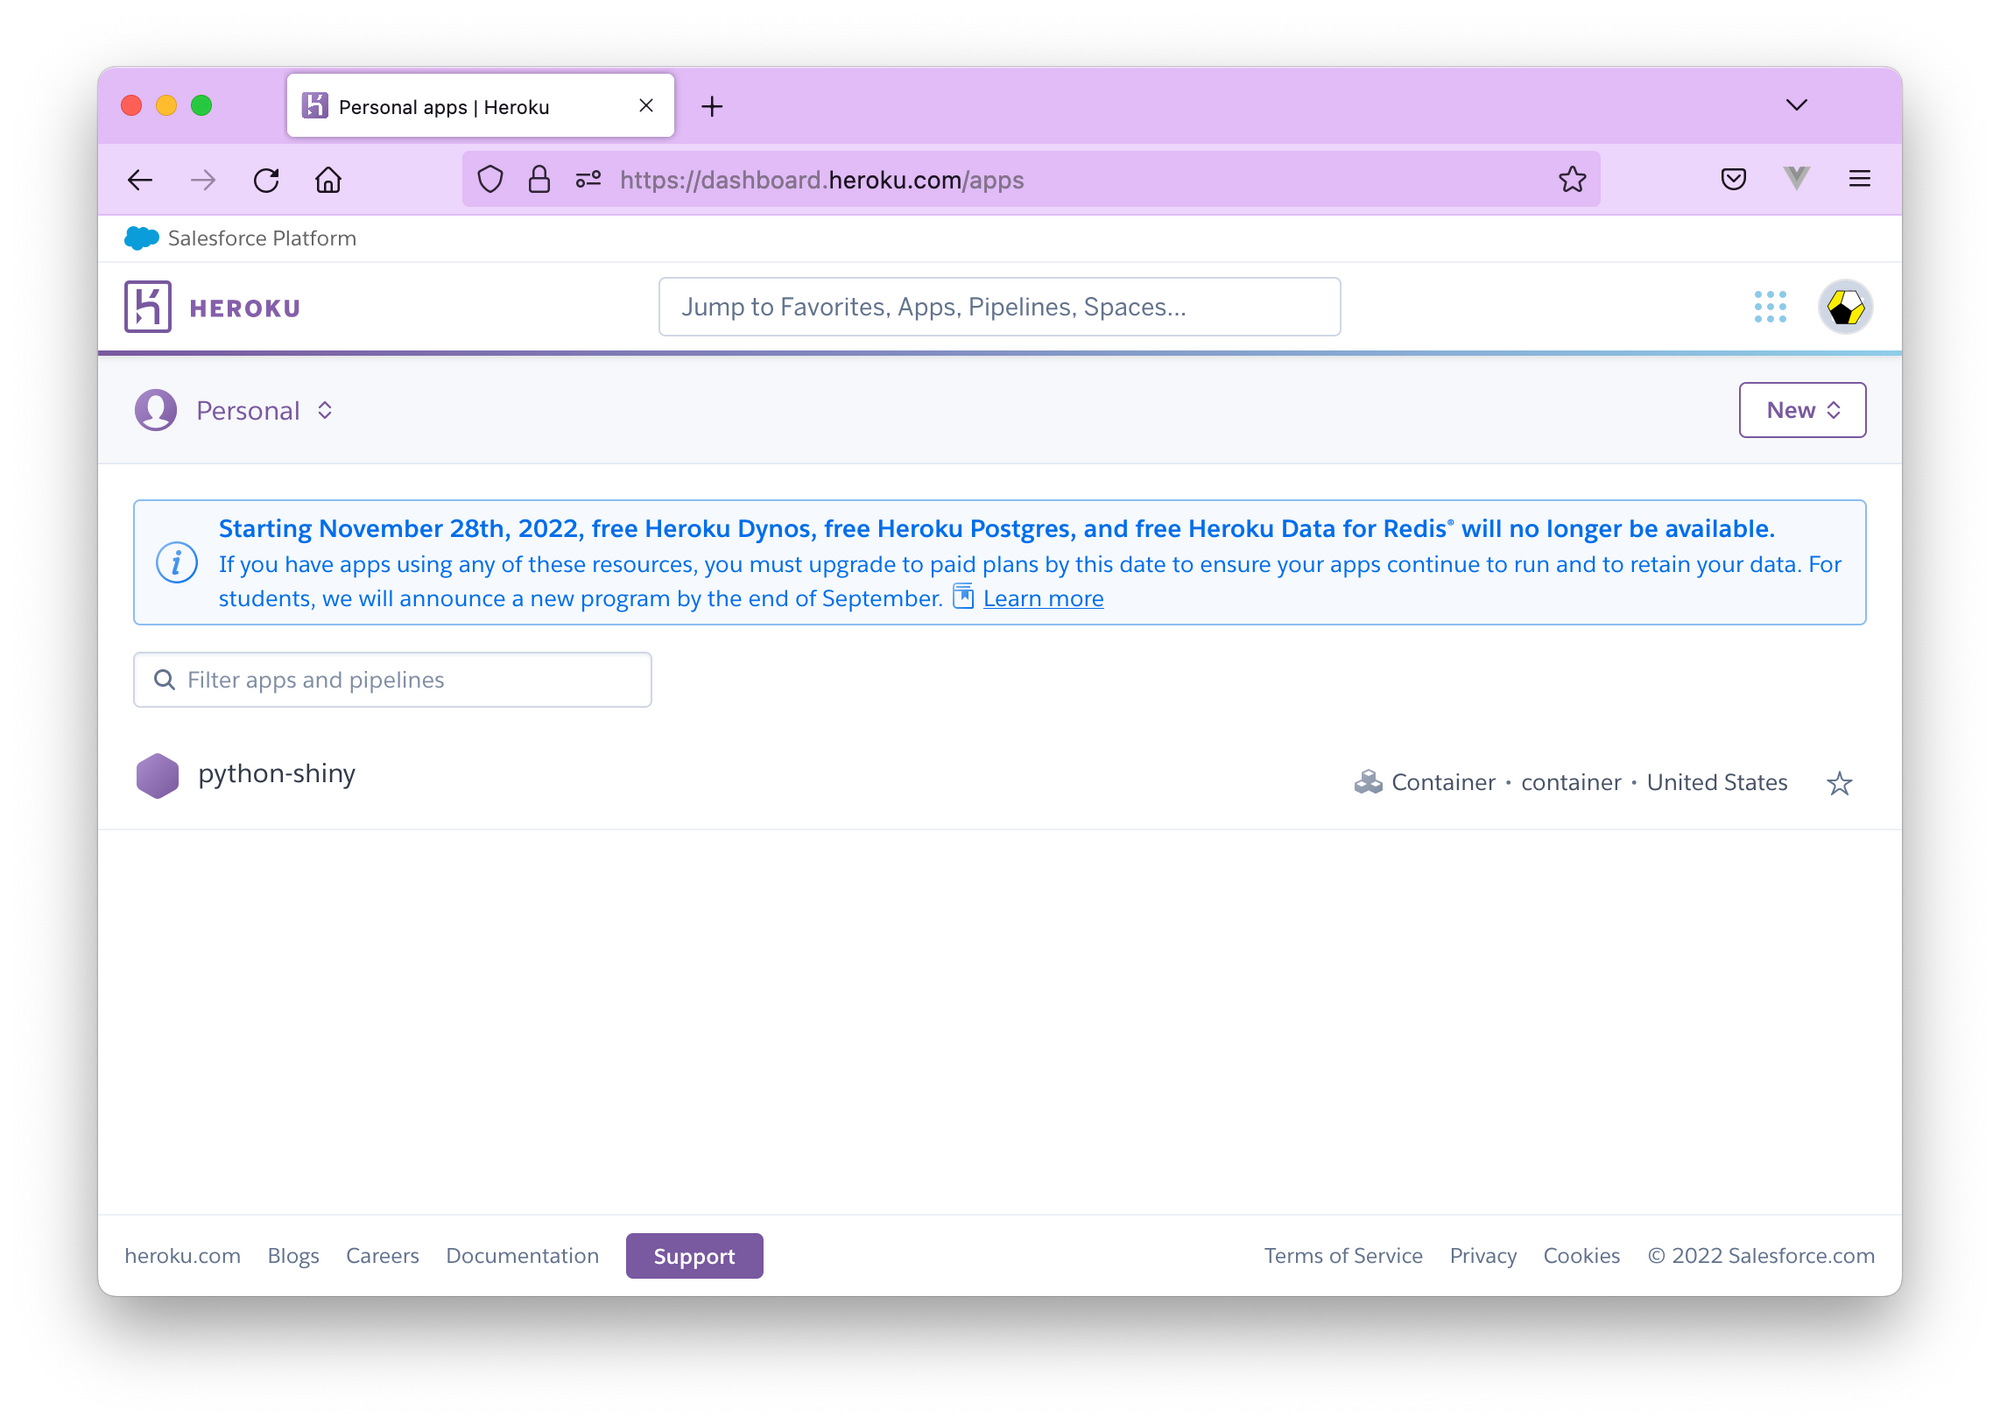2000x1426 pixels.
Task: Expand the list all tabs chevron
Action: coord(1797,105)
